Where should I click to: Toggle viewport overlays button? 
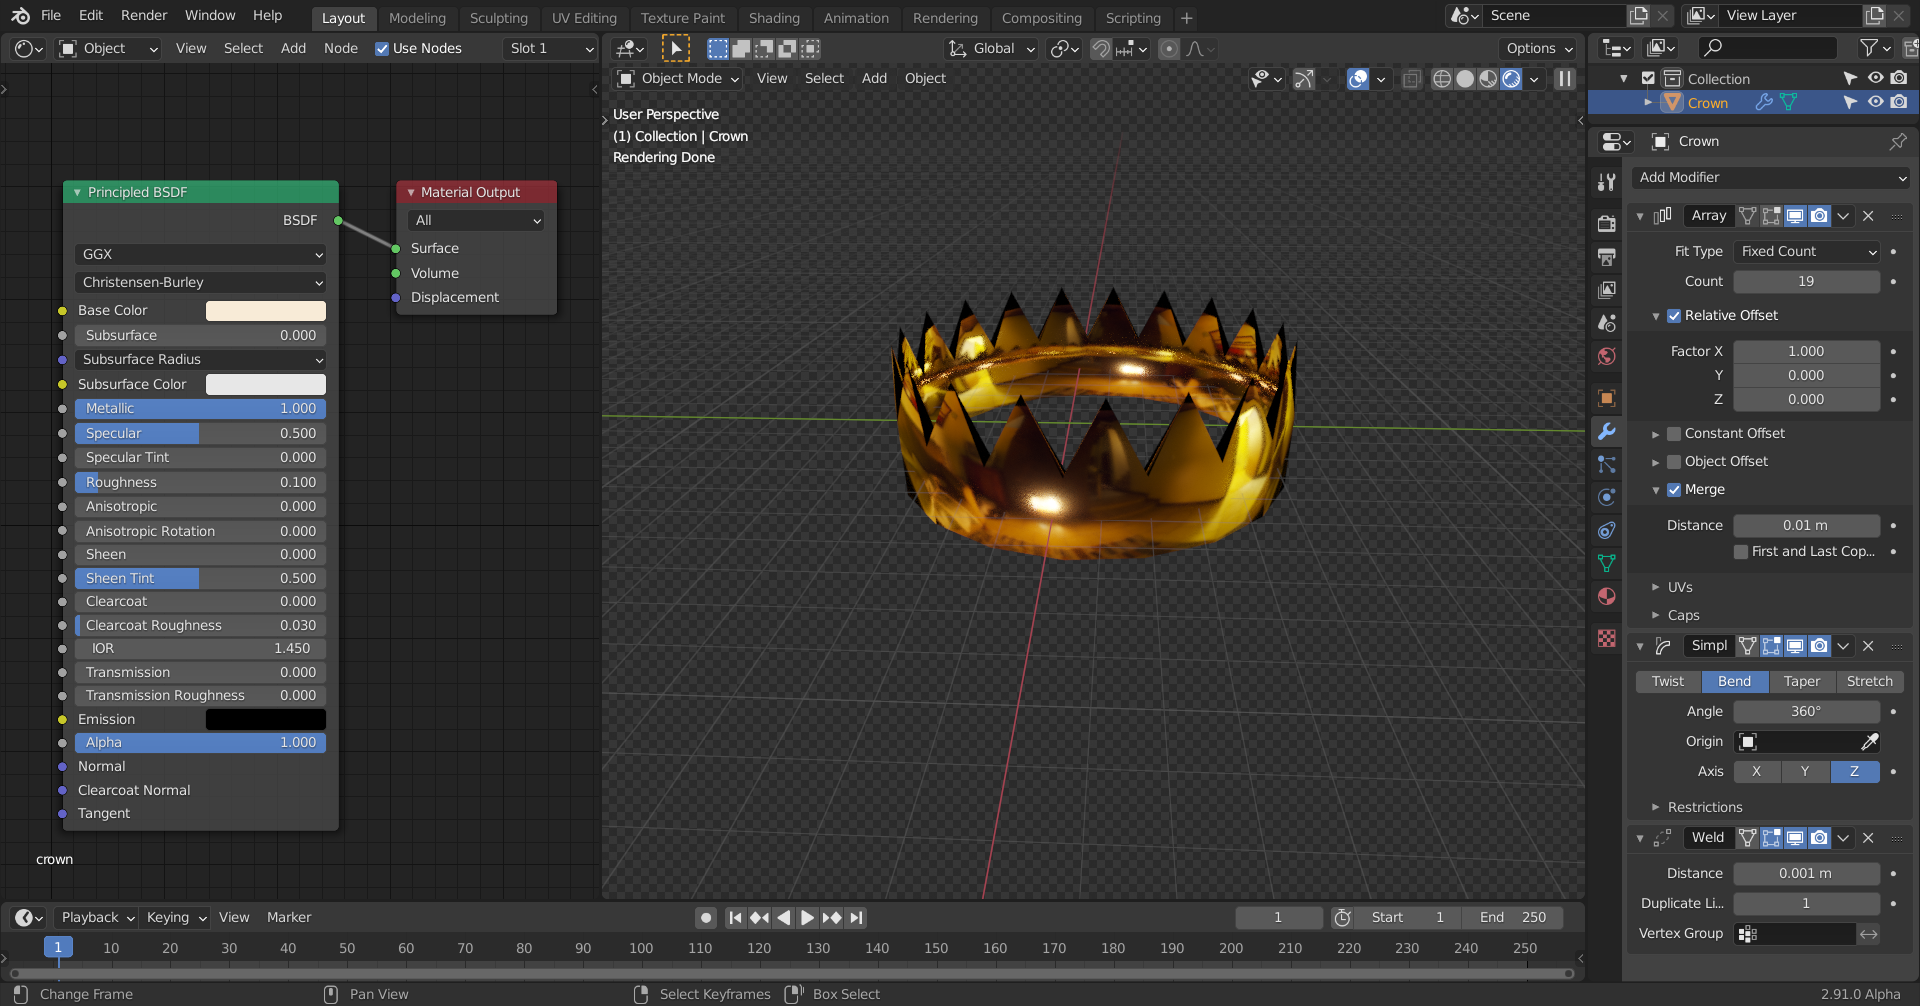point(1357,79)
